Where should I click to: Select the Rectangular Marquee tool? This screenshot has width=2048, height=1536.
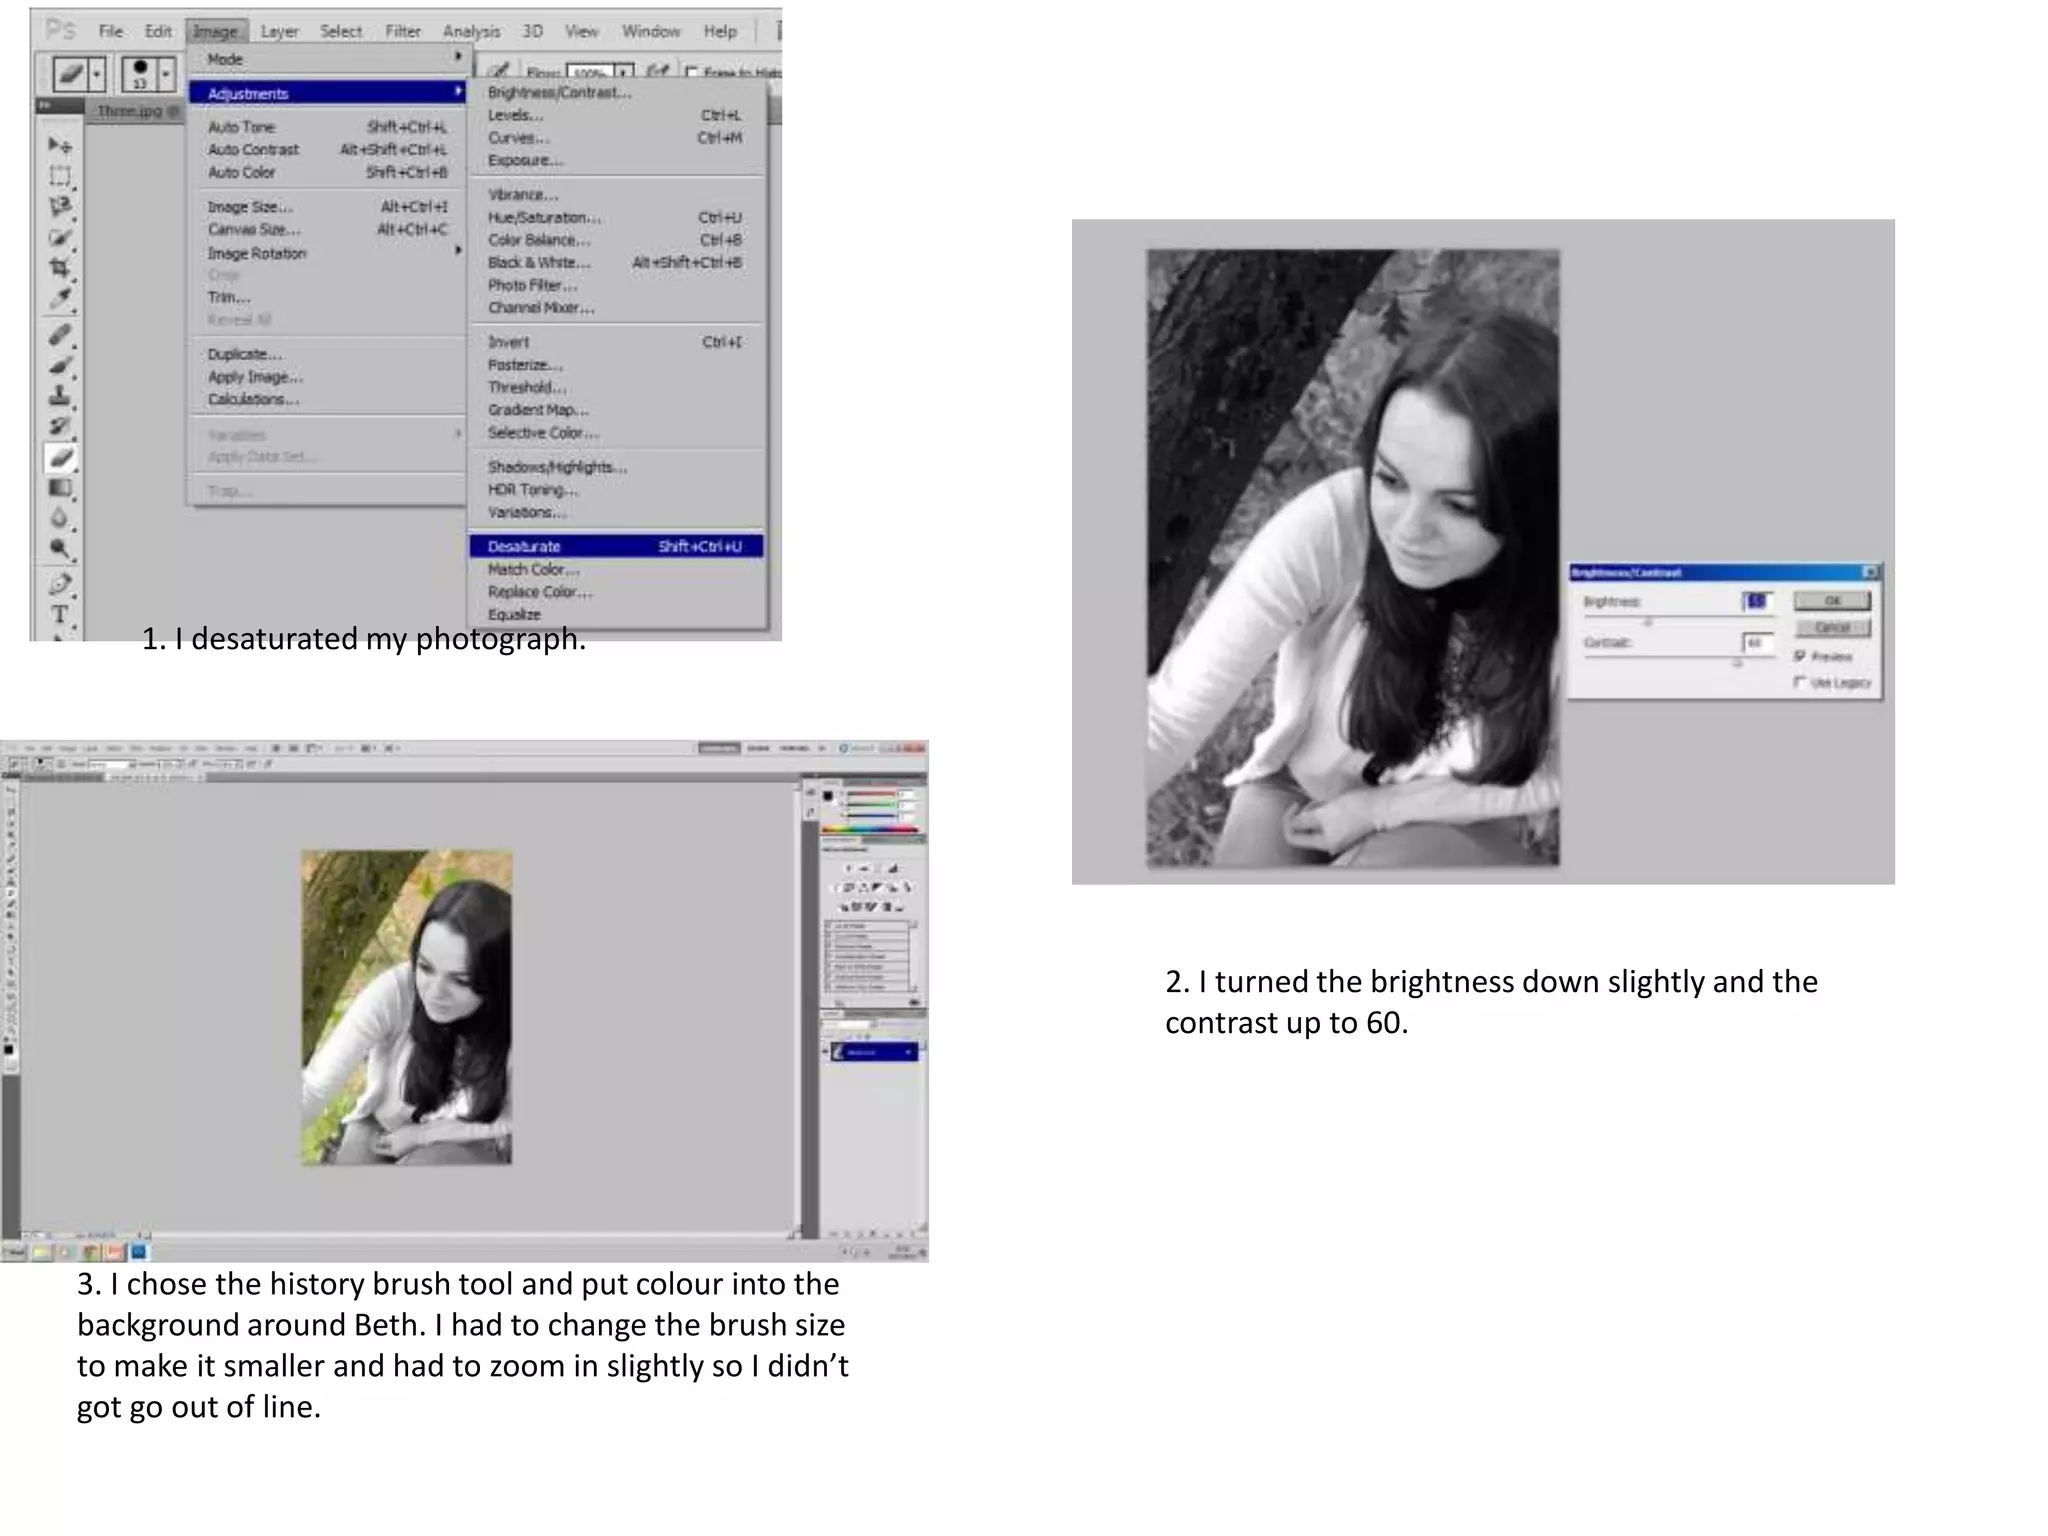pyautogui.click(x=60, y=177)
